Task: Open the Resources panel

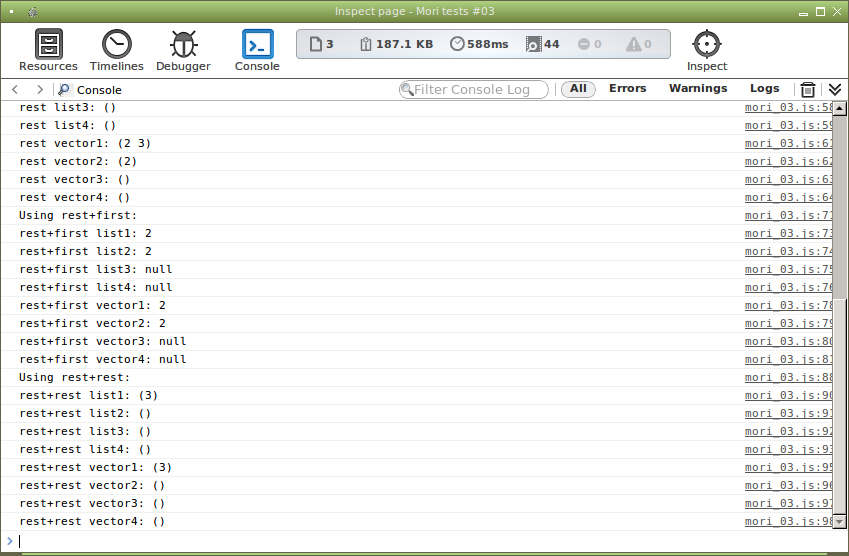Action: pos(48,50)
